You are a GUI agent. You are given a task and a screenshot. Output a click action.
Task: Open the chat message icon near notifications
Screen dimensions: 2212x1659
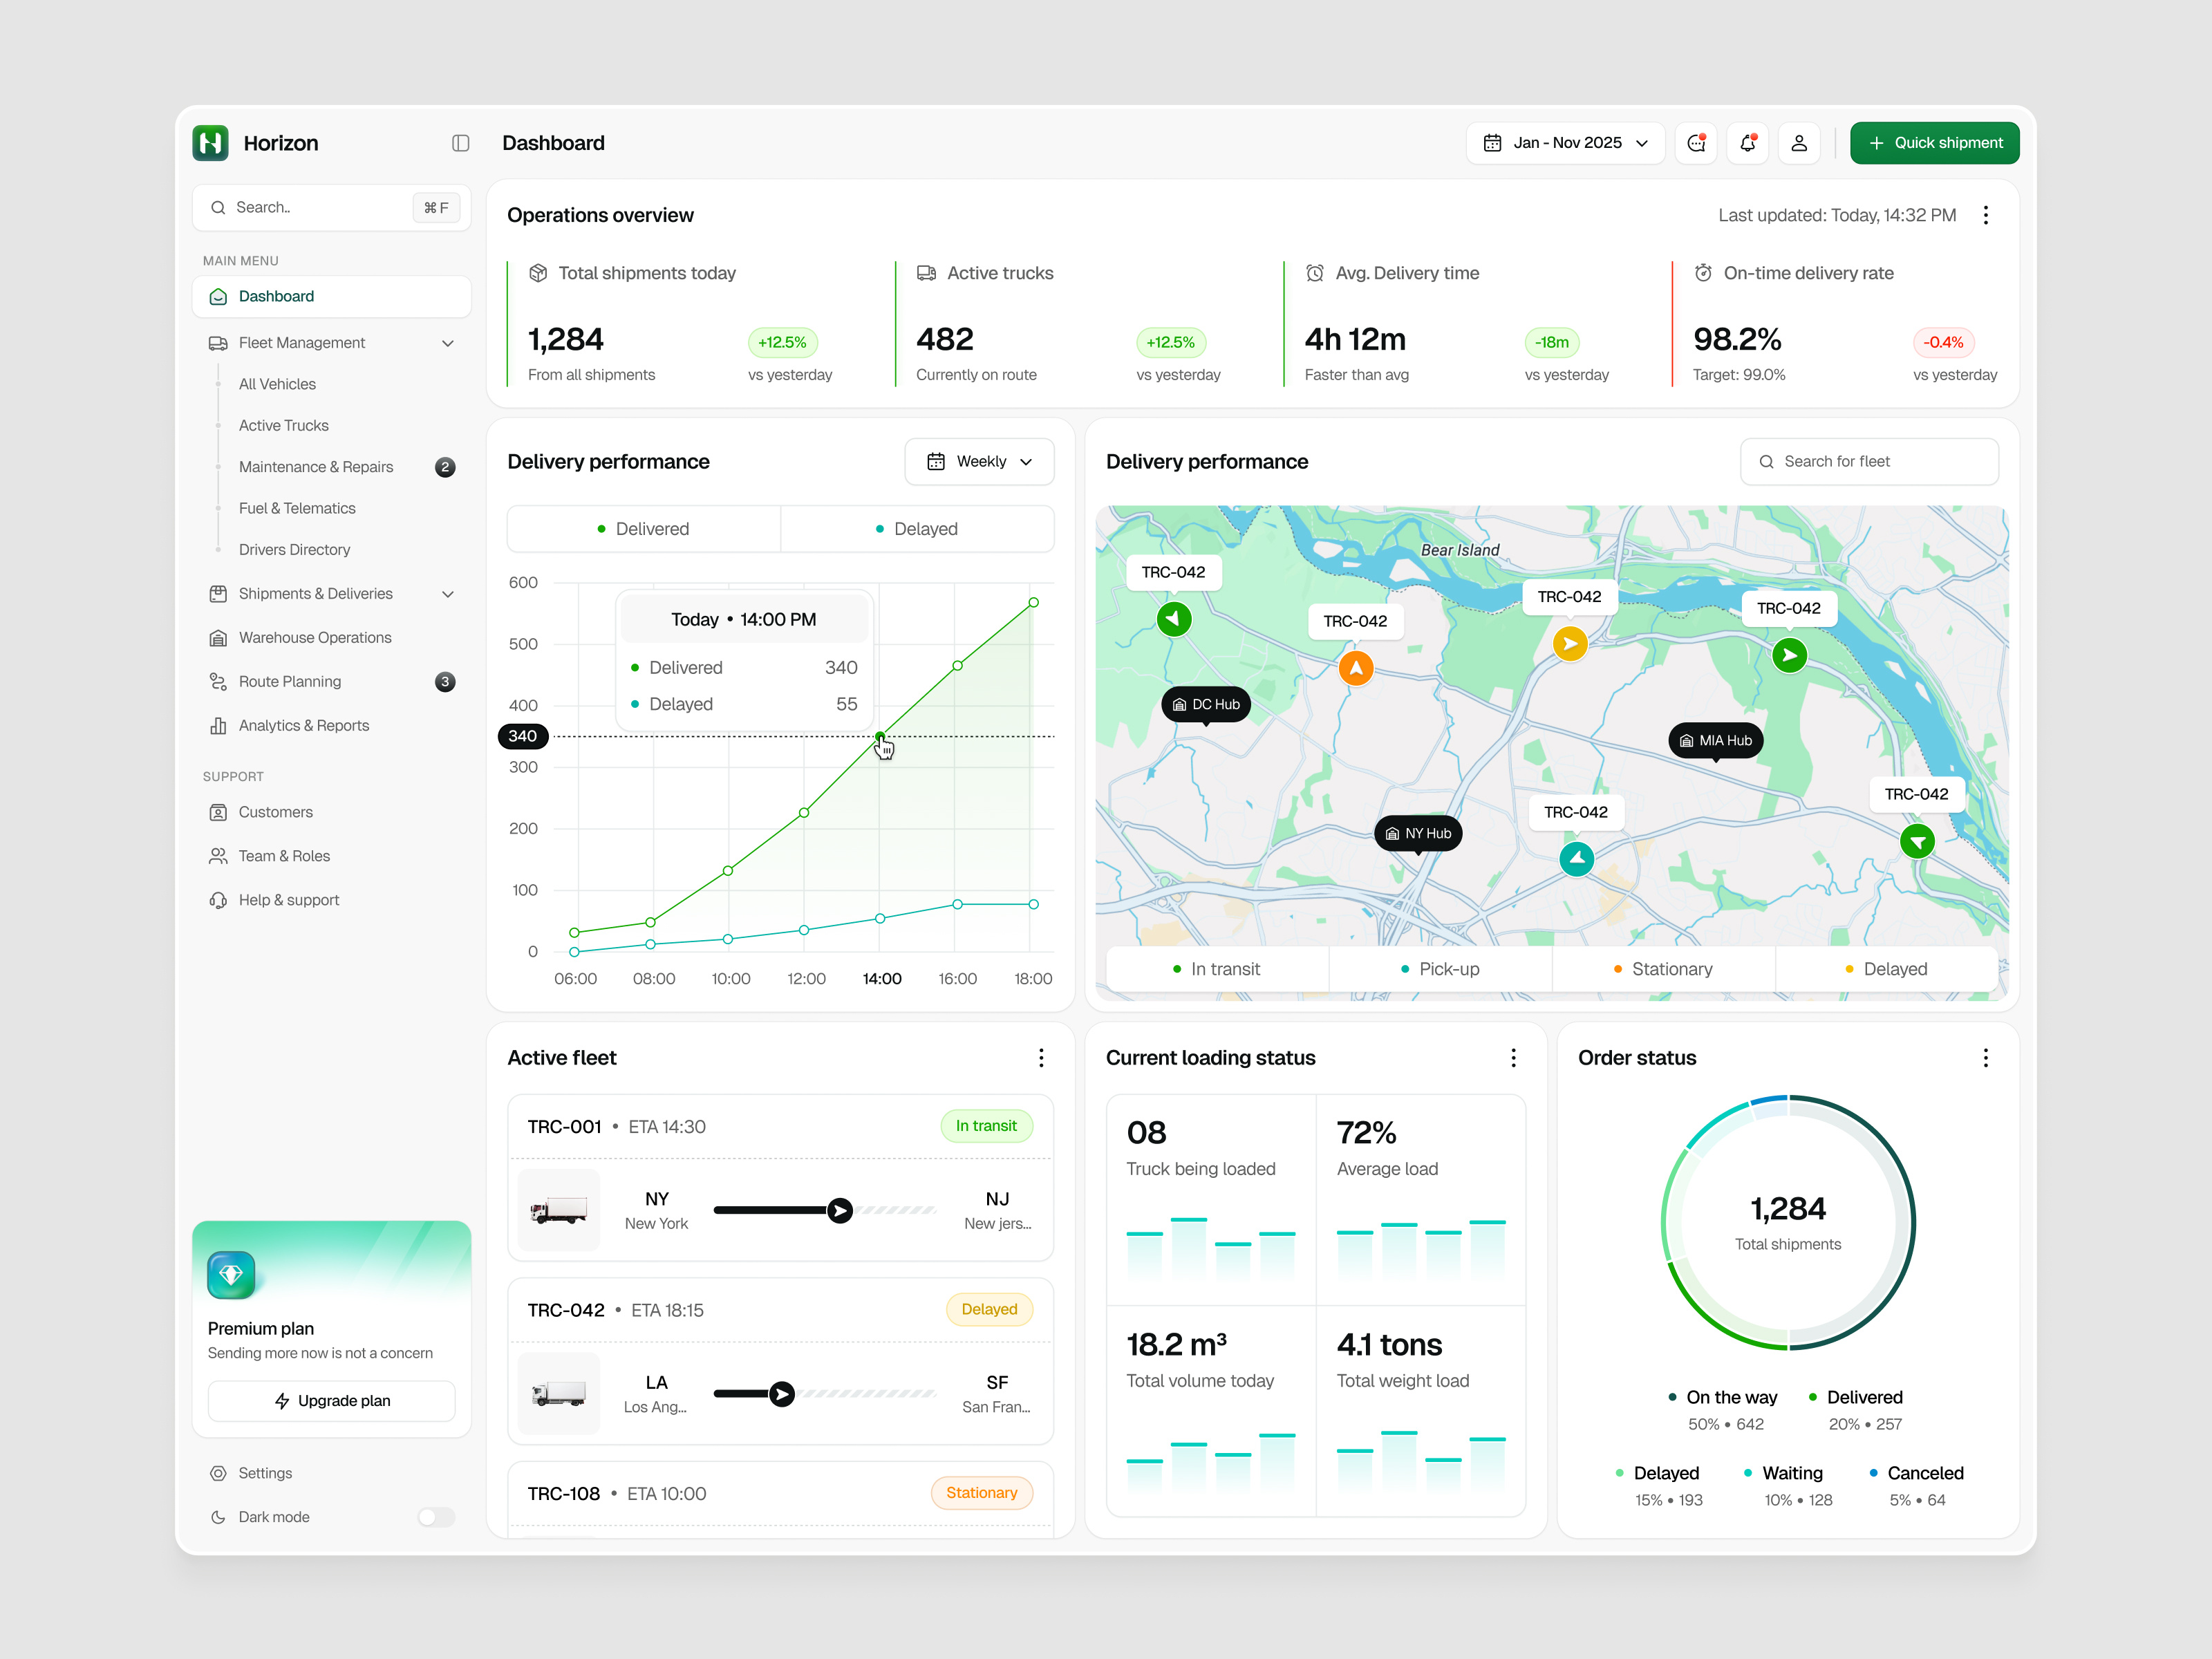1696,143
